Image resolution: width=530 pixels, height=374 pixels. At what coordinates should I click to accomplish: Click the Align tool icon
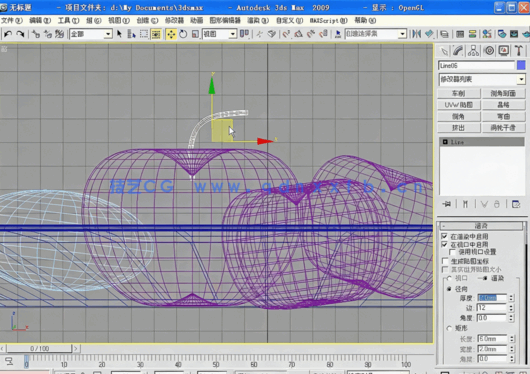point(429,34)
